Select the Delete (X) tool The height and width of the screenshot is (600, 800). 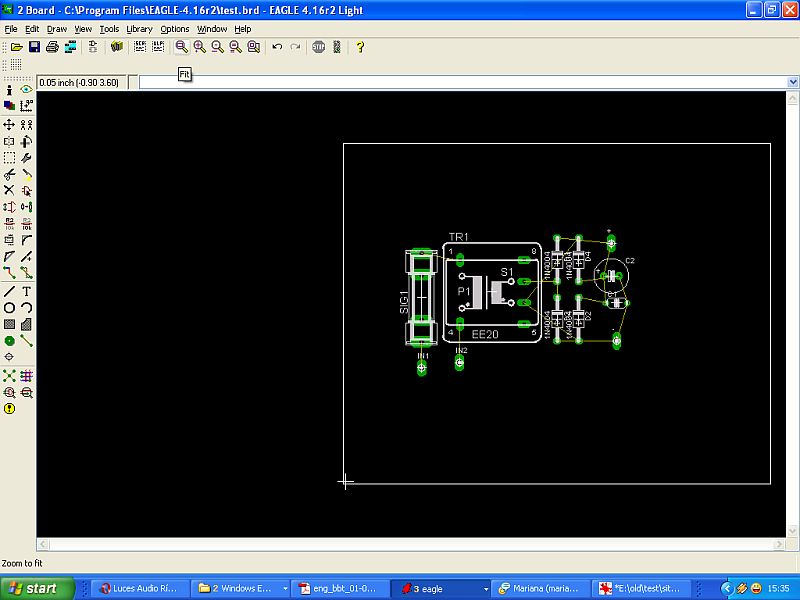[x=9, y=191]
